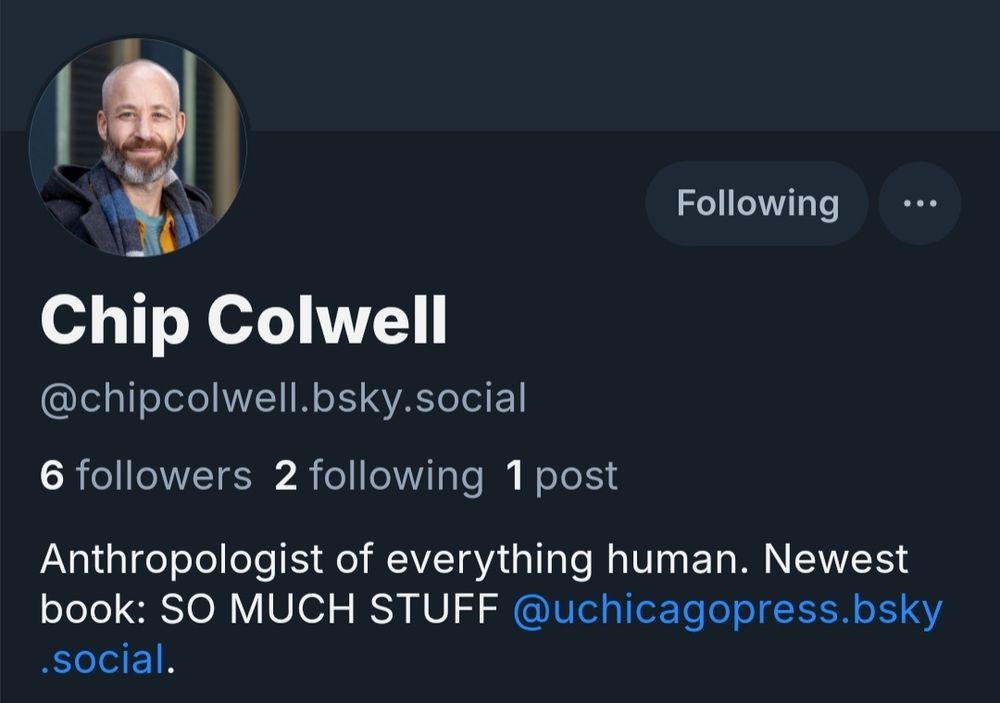Click Chip Colwell's round profile avatar

pos(138,147)
